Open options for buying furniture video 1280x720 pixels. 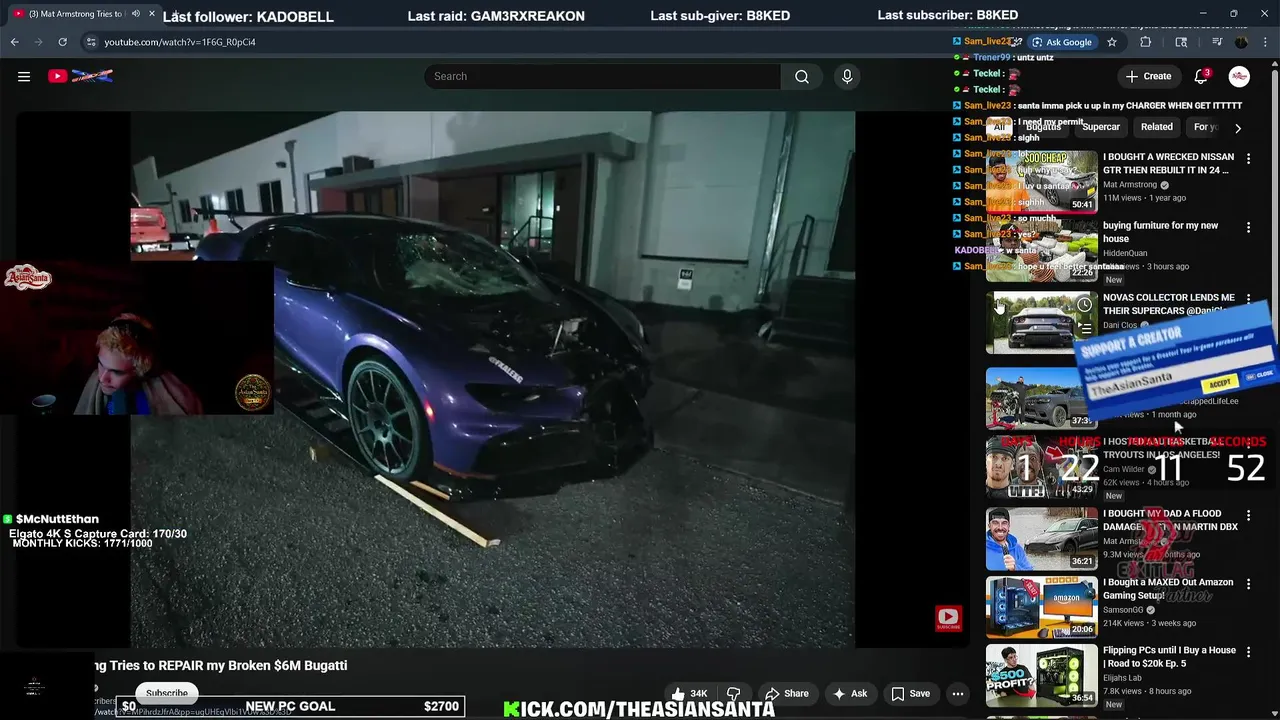pyautogui.click(x=1248, y=228)
